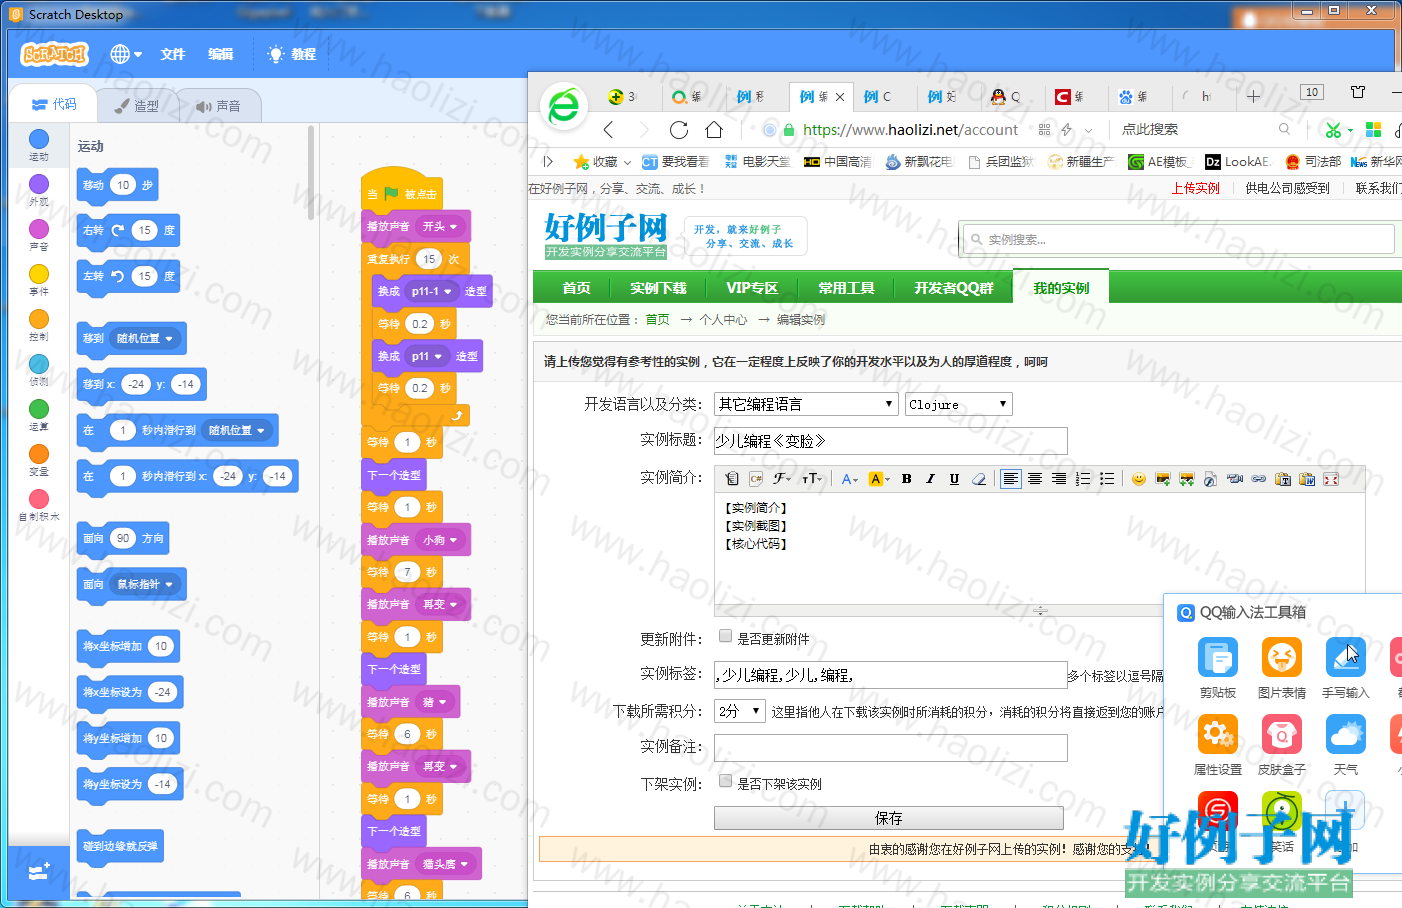Open 皮肤盒子 in QQ input toolbox
Image resolution: width=1402 pixels, height=908 pixels.
pyautogui.click(x=1281, y=745)
